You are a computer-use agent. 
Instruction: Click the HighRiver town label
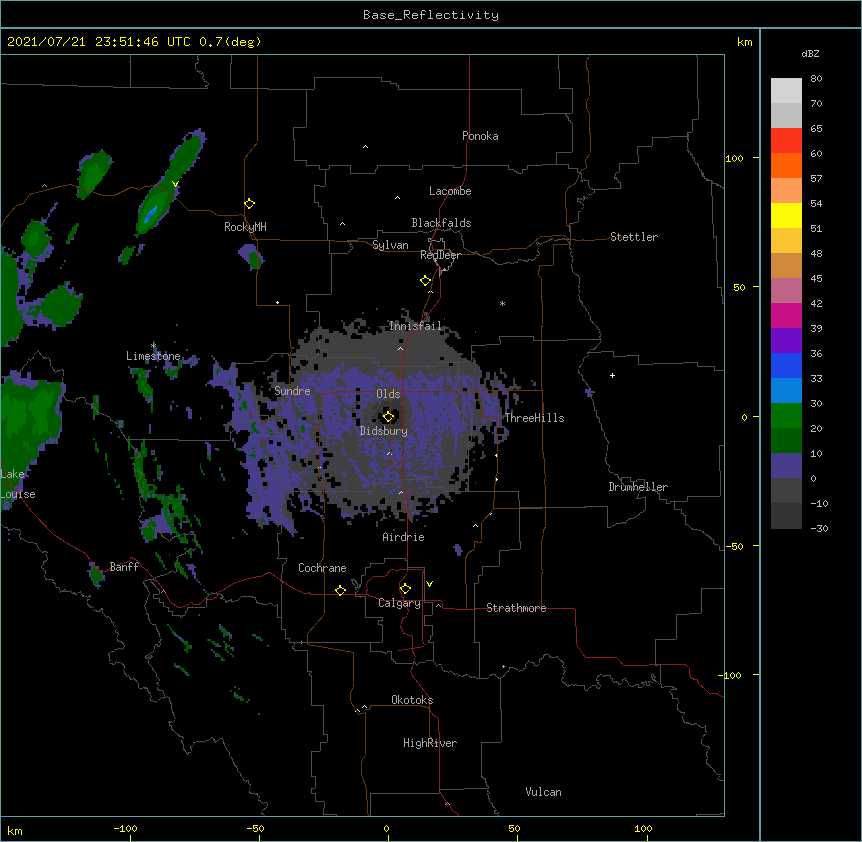coord(430,743)
